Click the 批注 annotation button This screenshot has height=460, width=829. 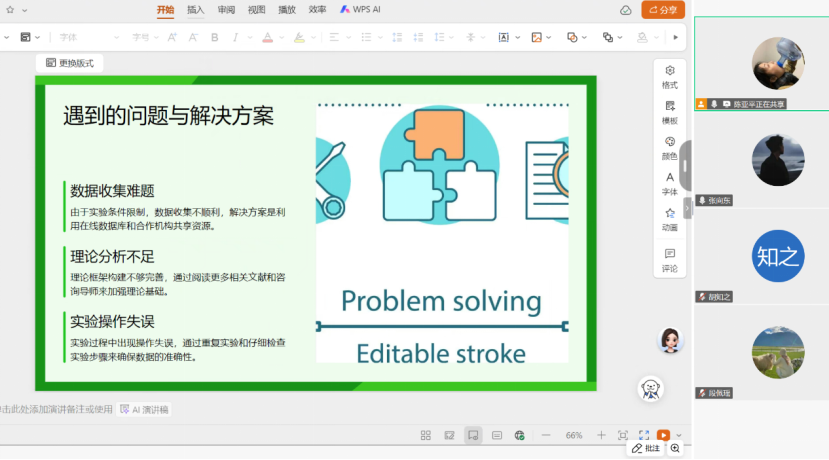tap(646, 448)
